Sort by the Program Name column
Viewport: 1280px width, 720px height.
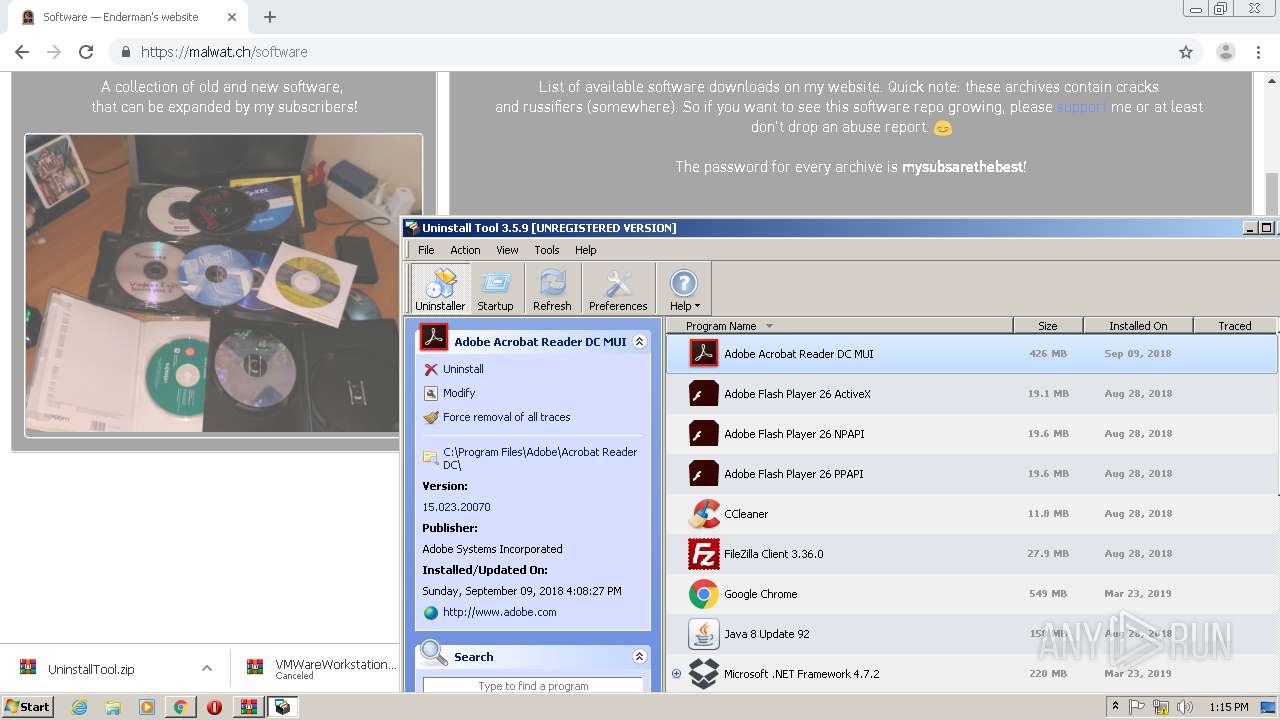coord(840,326)
